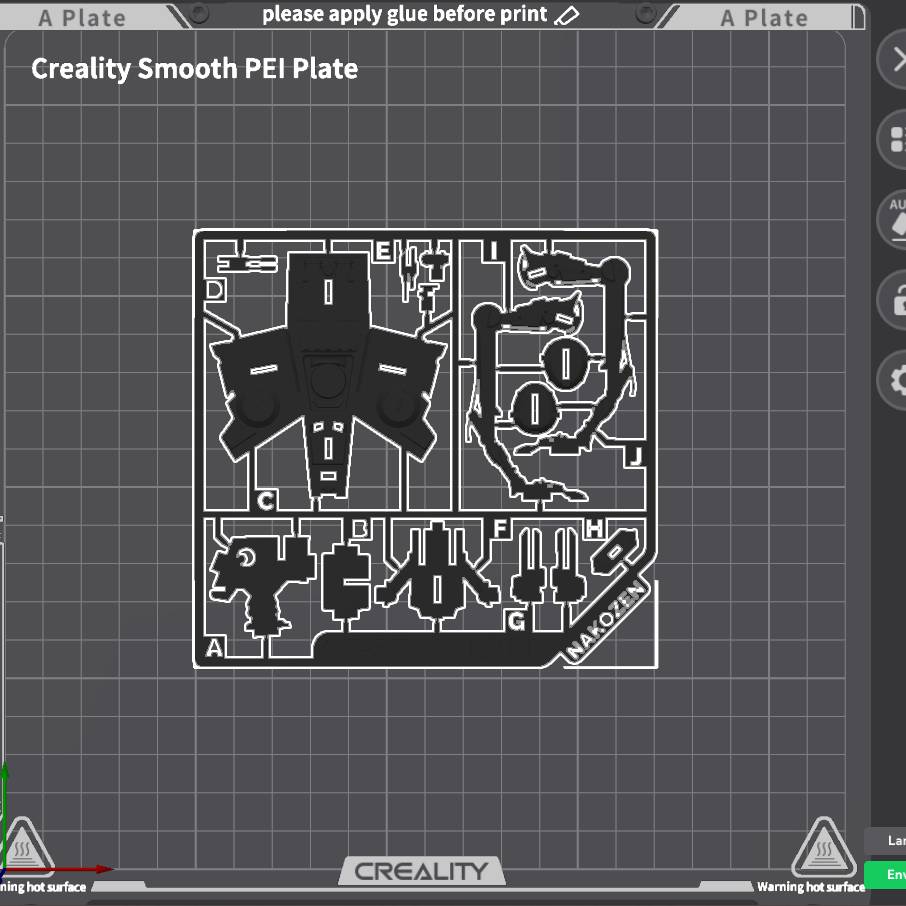
Task: Click the Creality Smooth PEI Plate label
Action: [194, 69]
